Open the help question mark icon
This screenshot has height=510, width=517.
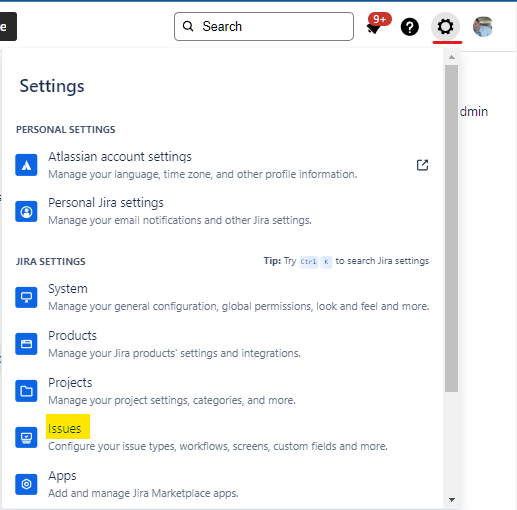click(x=410, y=27)
